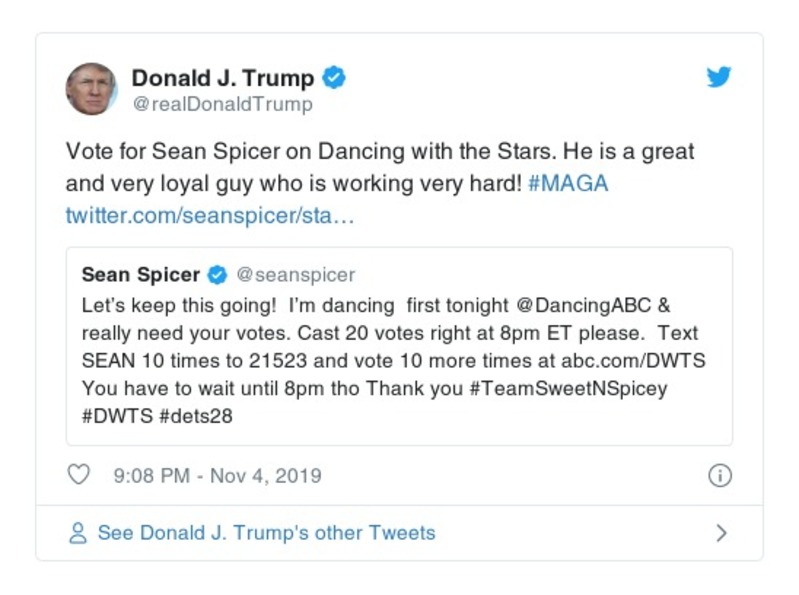Click See Donald J. Trump's other Tweets
The height and width of the screenshot is (595, 799).
tap(266, 533)
